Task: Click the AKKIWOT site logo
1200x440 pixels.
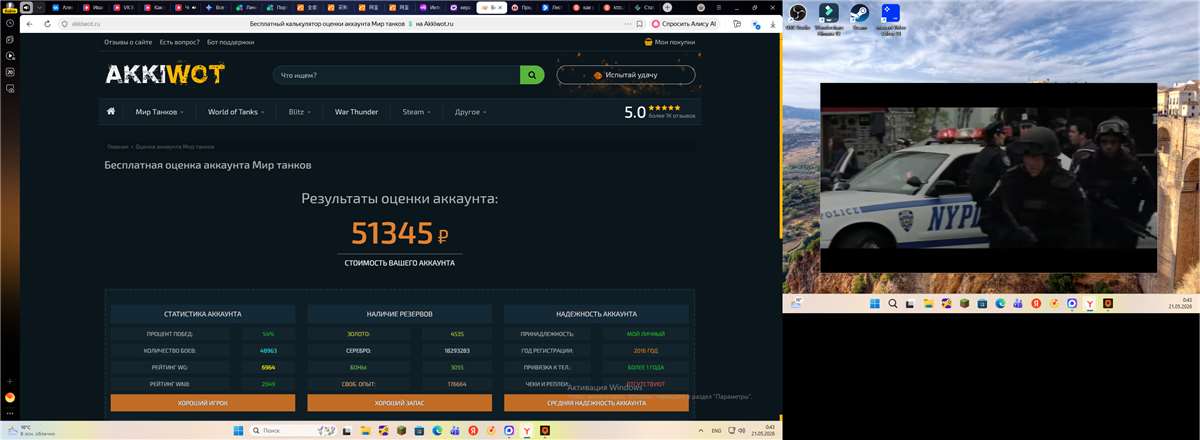Action: 165,74
